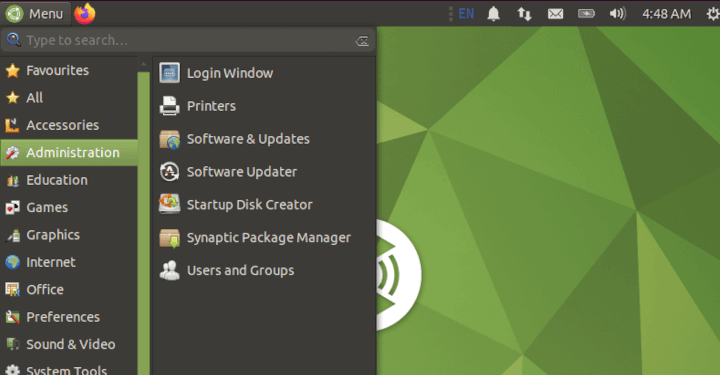Image resolution: width=720 pixels, height=375 pixels.
Task: Launch Firefox from the top panel
Action: pos(84,14)
